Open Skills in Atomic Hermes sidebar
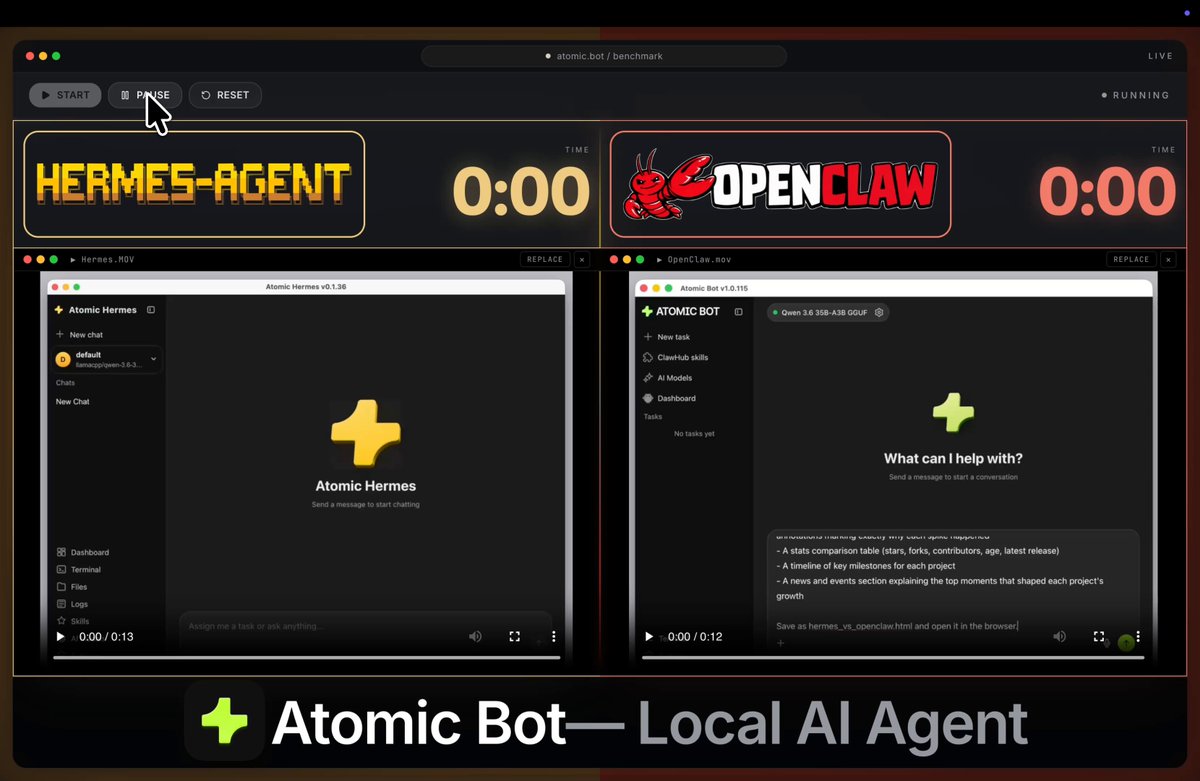1200x781 pixels. pos(73,621)
